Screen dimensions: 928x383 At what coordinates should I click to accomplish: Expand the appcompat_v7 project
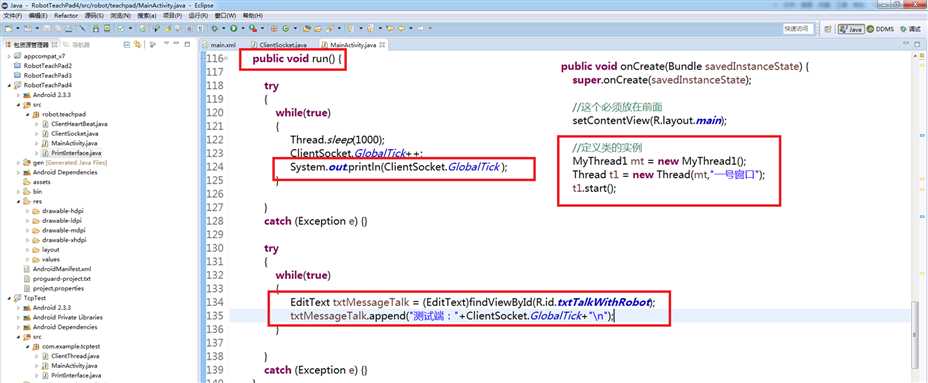pyautogui.click(x=8, y=56)
